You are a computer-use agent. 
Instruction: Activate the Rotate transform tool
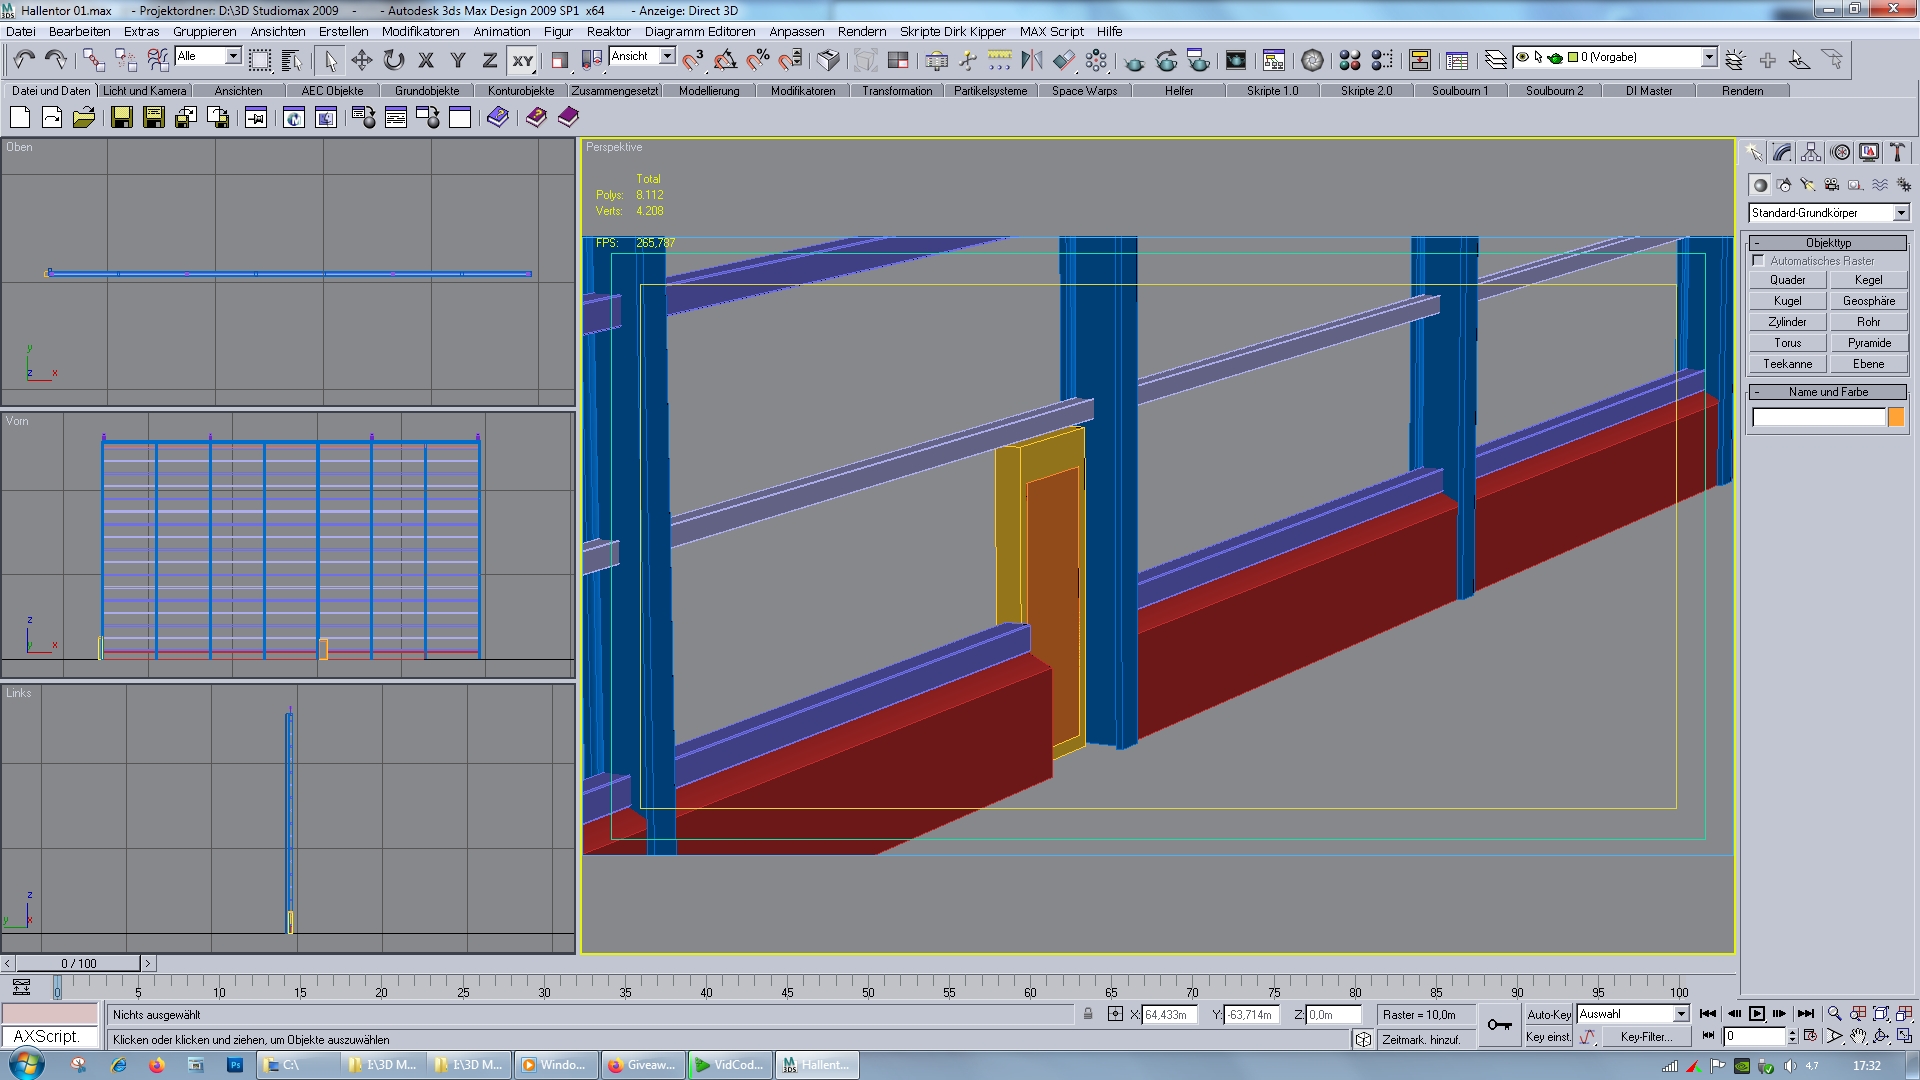pos(394,60)
